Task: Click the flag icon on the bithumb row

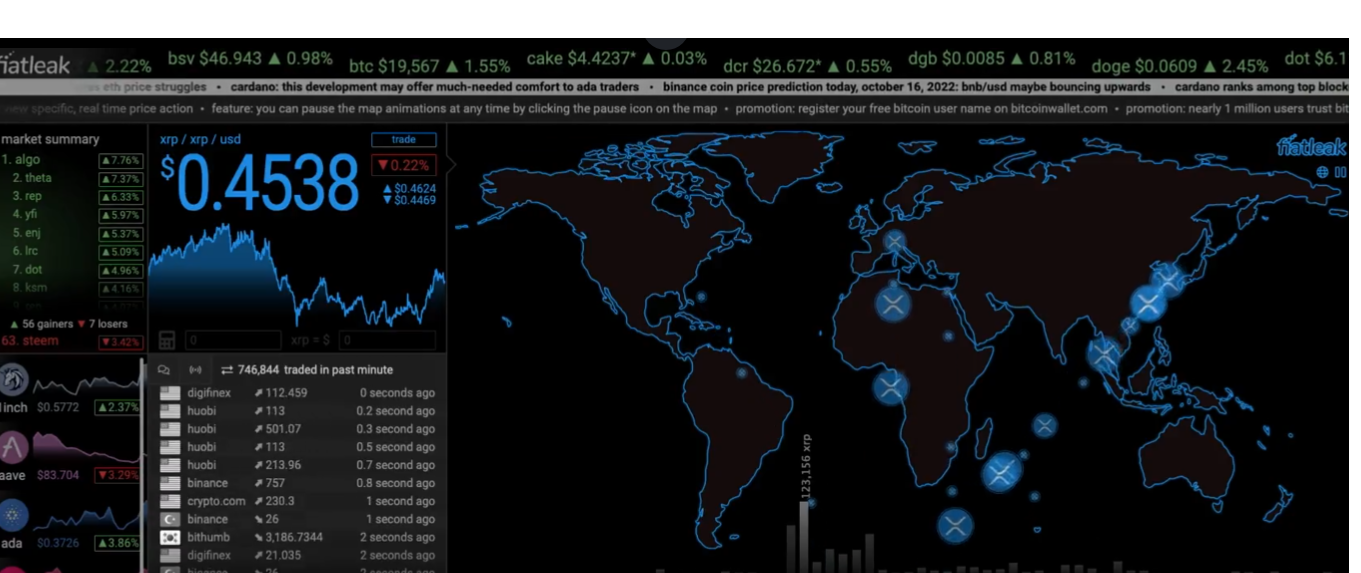Action: pyautogui.click(x=170, y=537)
